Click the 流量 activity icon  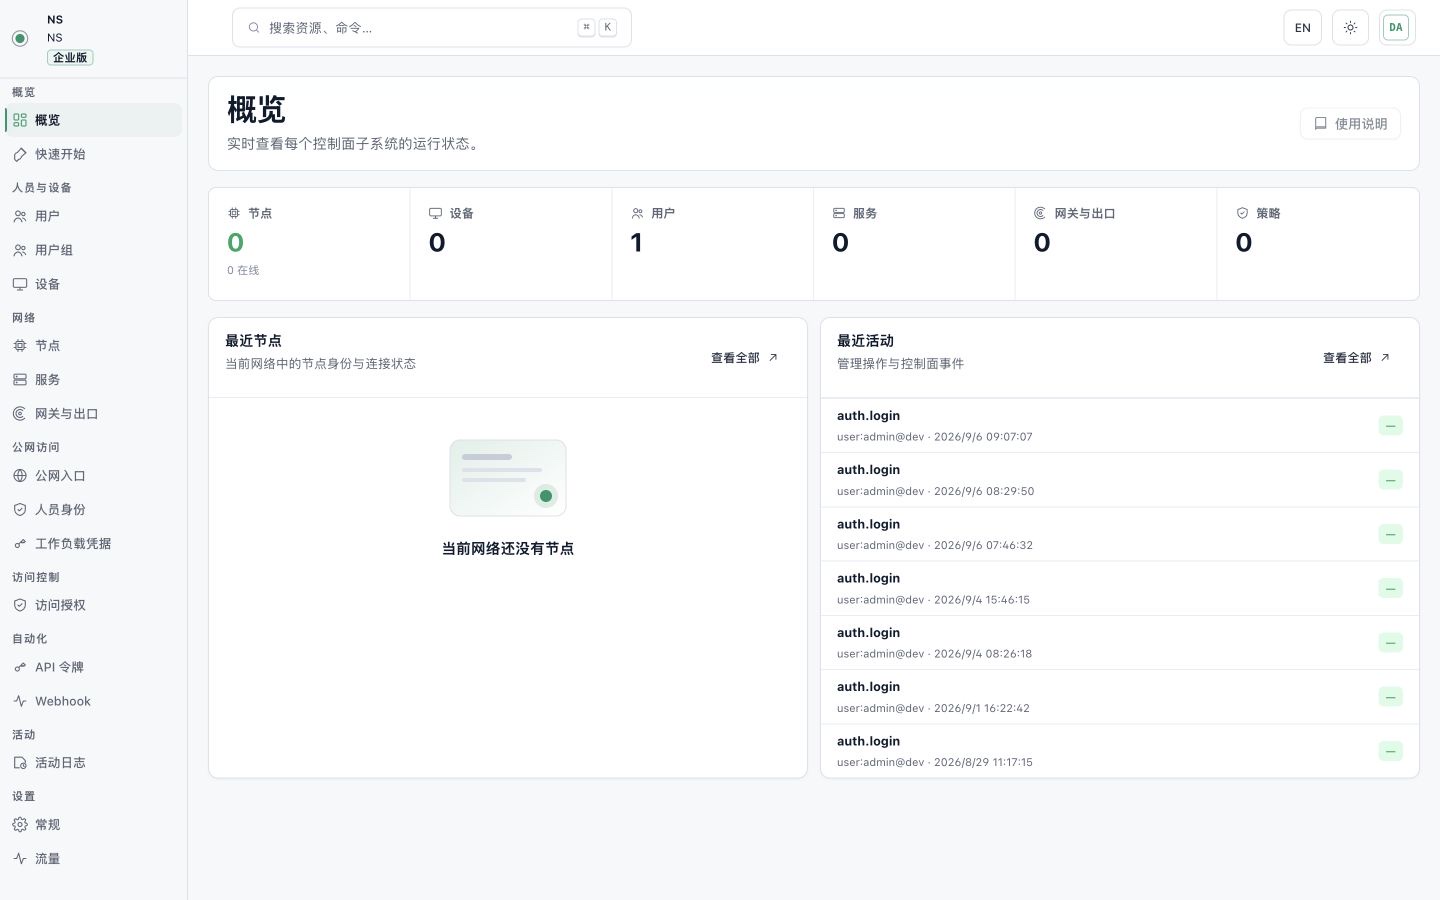tap(20, 859)
